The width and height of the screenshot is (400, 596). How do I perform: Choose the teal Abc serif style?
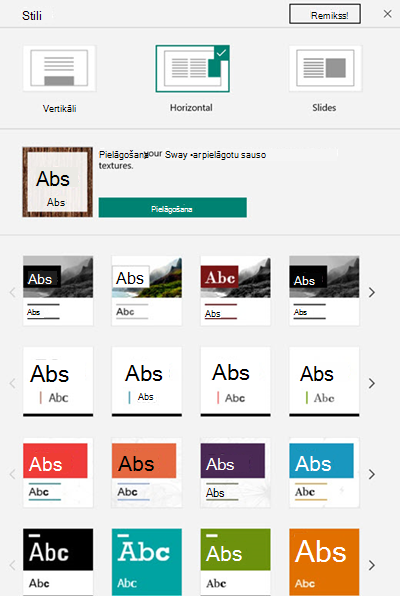tap(147, 562)
